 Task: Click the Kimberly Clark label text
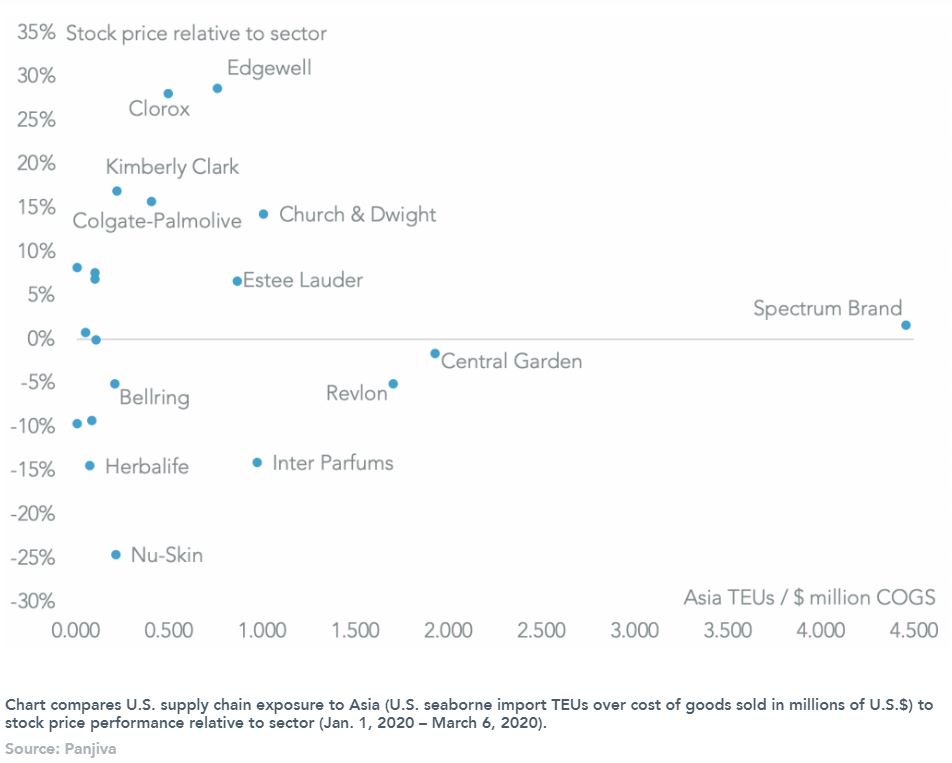point(172,167)
